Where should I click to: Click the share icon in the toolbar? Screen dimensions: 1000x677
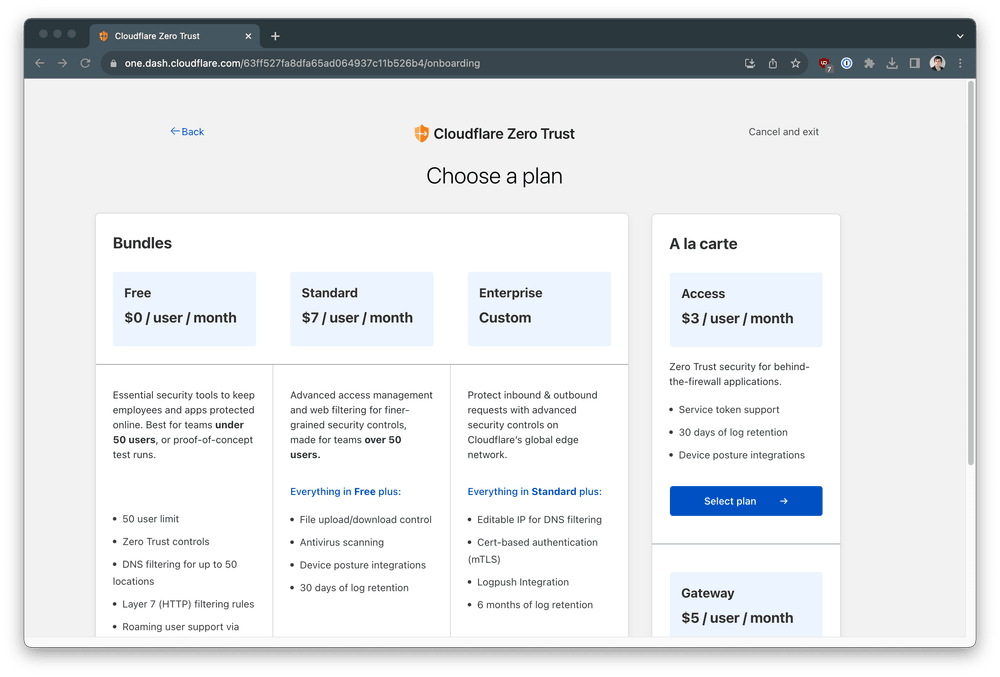pos(772,62)
